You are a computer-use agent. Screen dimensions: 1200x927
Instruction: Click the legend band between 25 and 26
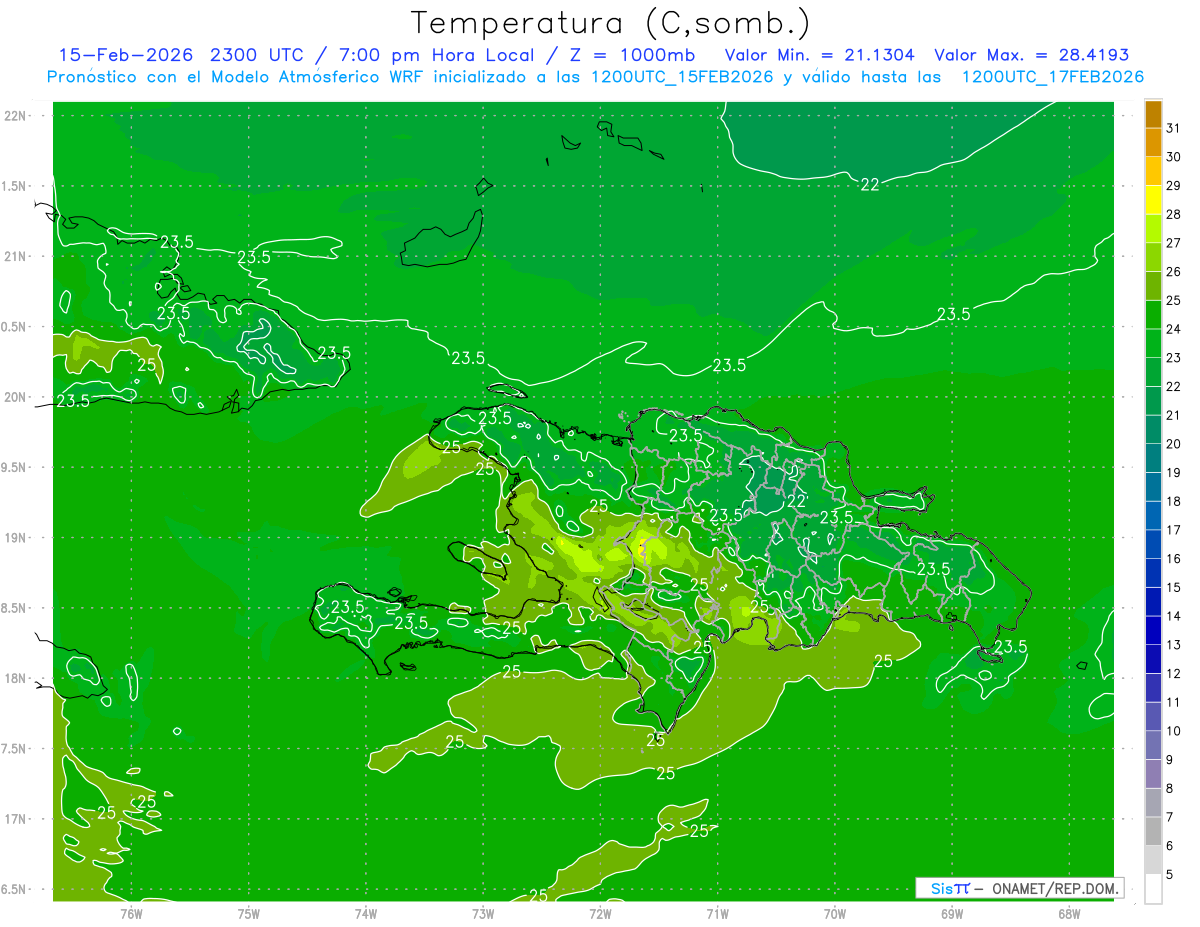point(1153,286)
